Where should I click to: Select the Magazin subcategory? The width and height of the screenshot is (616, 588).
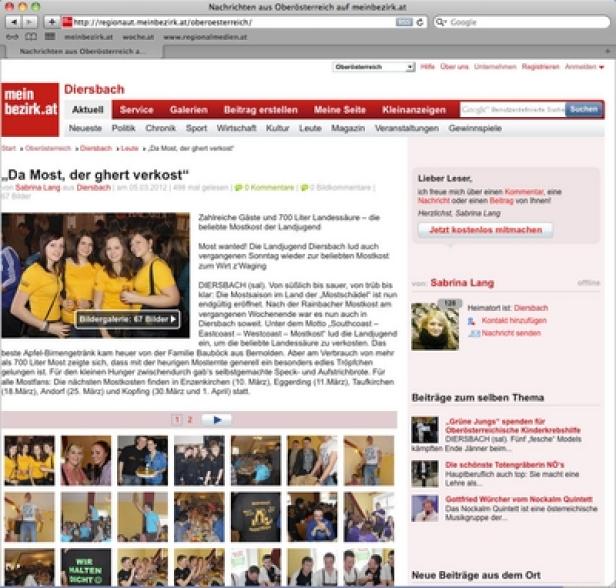(x=348, y=128)
